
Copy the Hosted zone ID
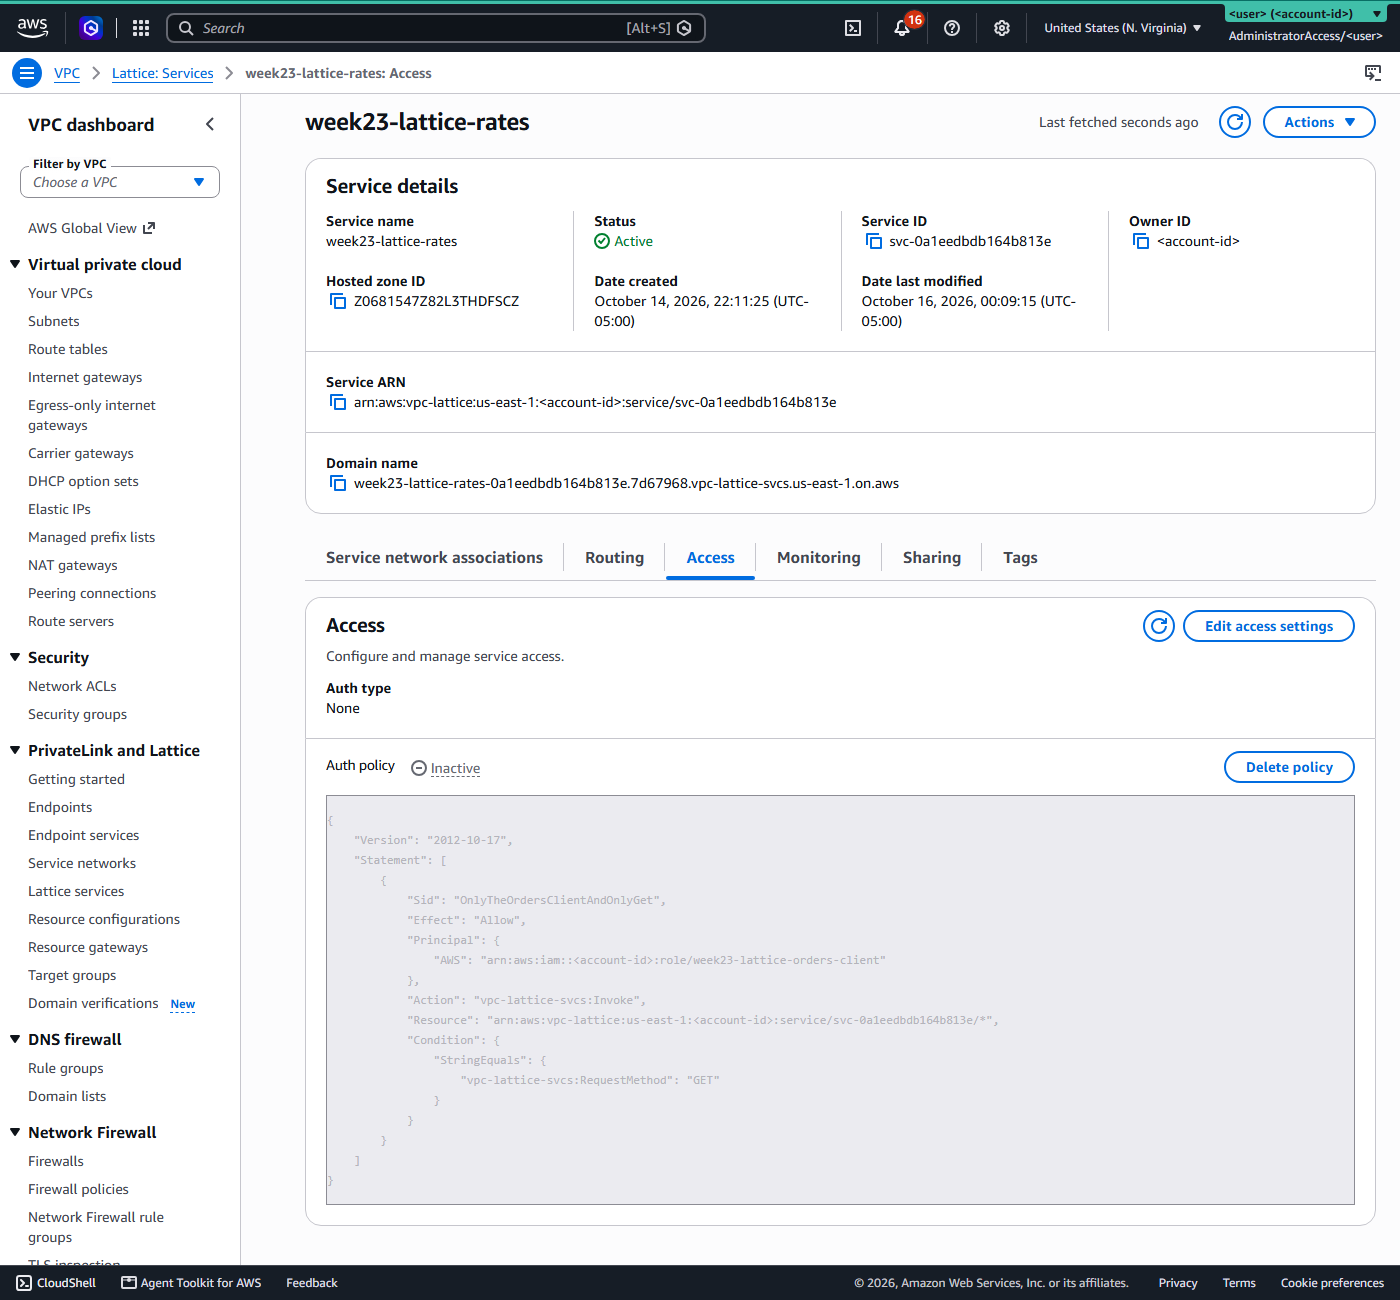338,301
